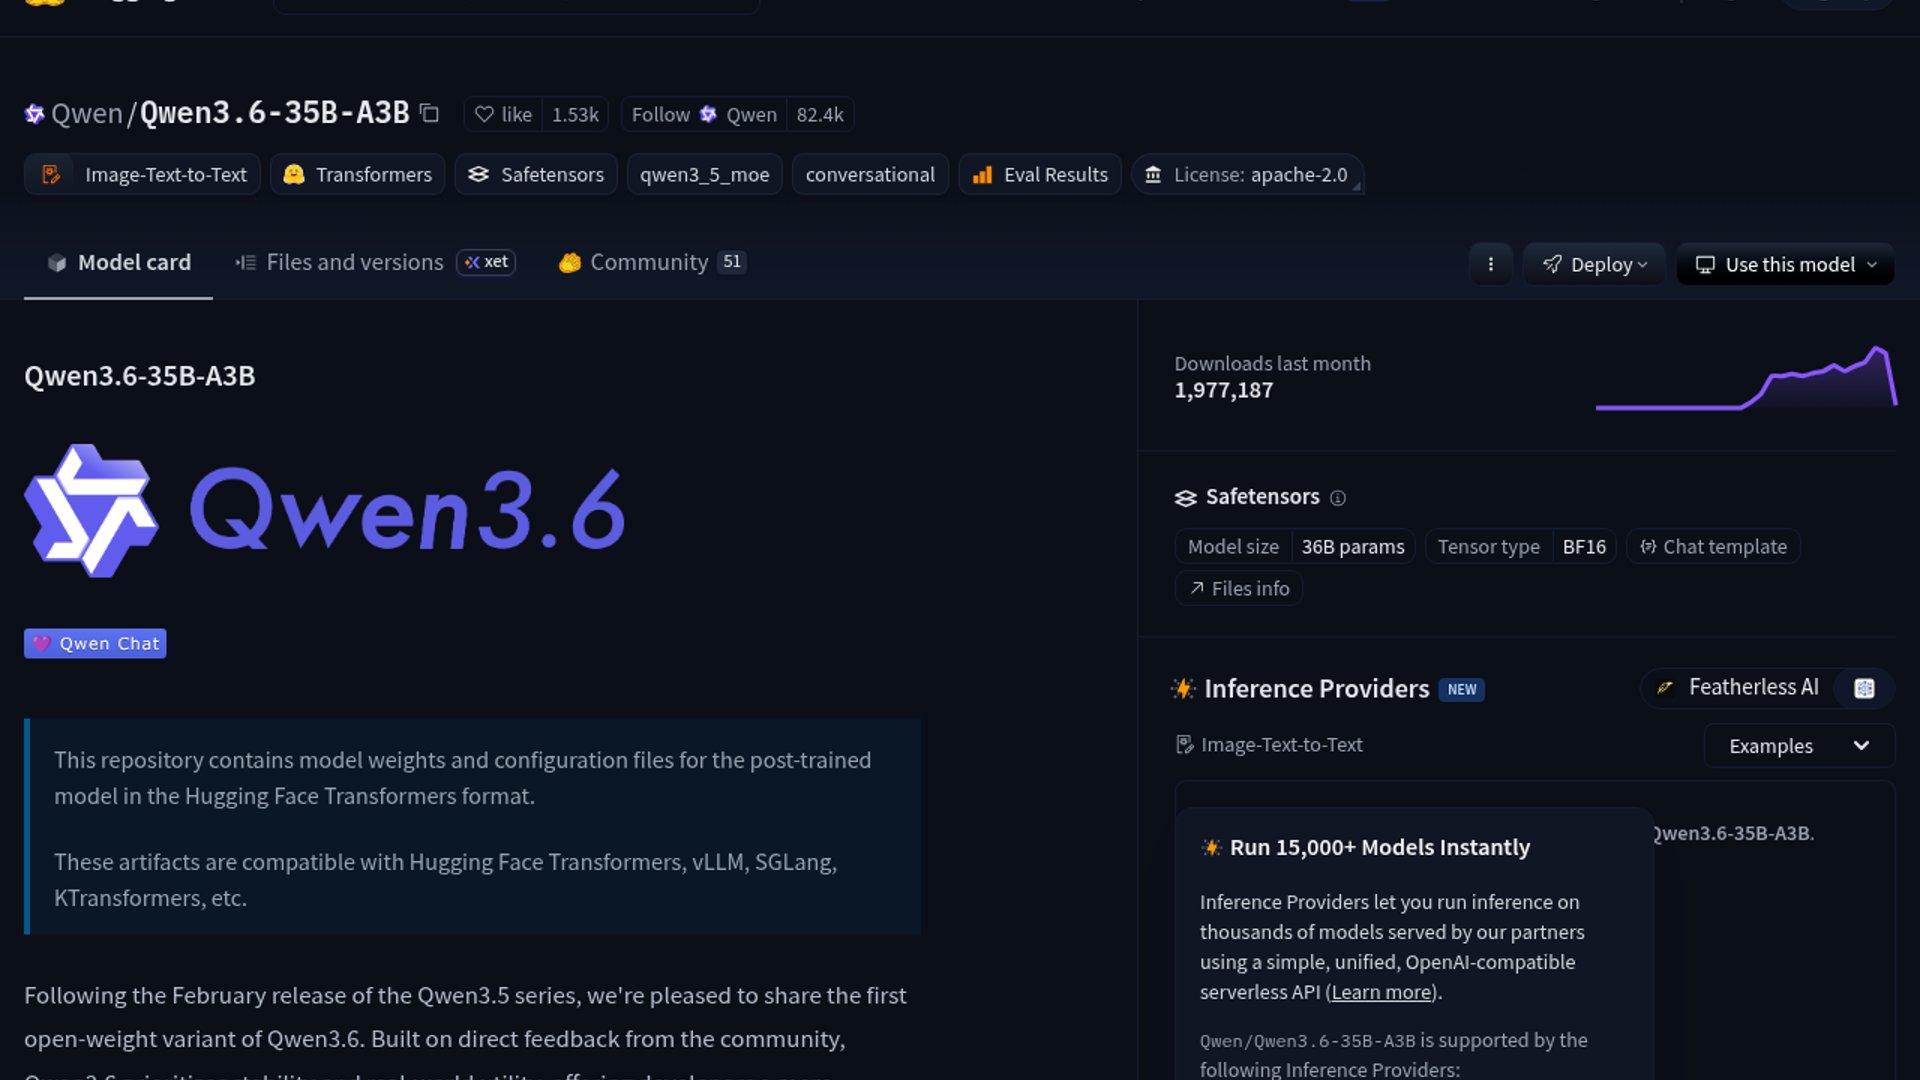Screen dimensions: 1920x1080
Task: Switch to Files and versions tab
Action: click(354, 262)
